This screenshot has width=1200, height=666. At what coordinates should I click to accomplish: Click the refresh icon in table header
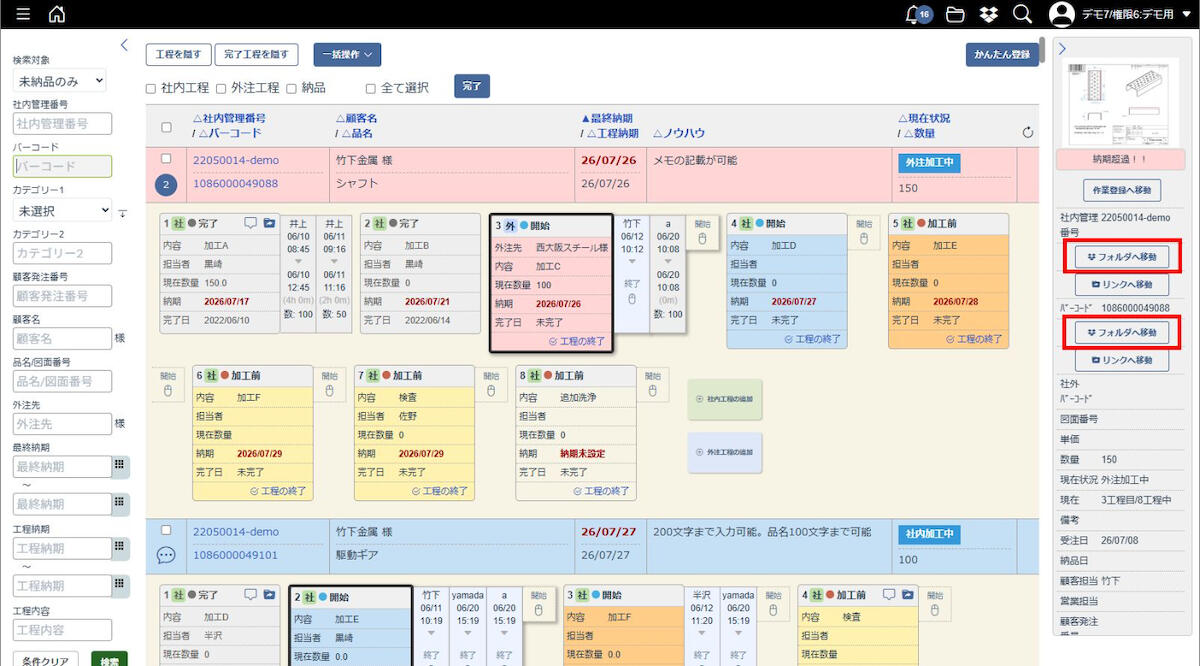click(1028, 132)
